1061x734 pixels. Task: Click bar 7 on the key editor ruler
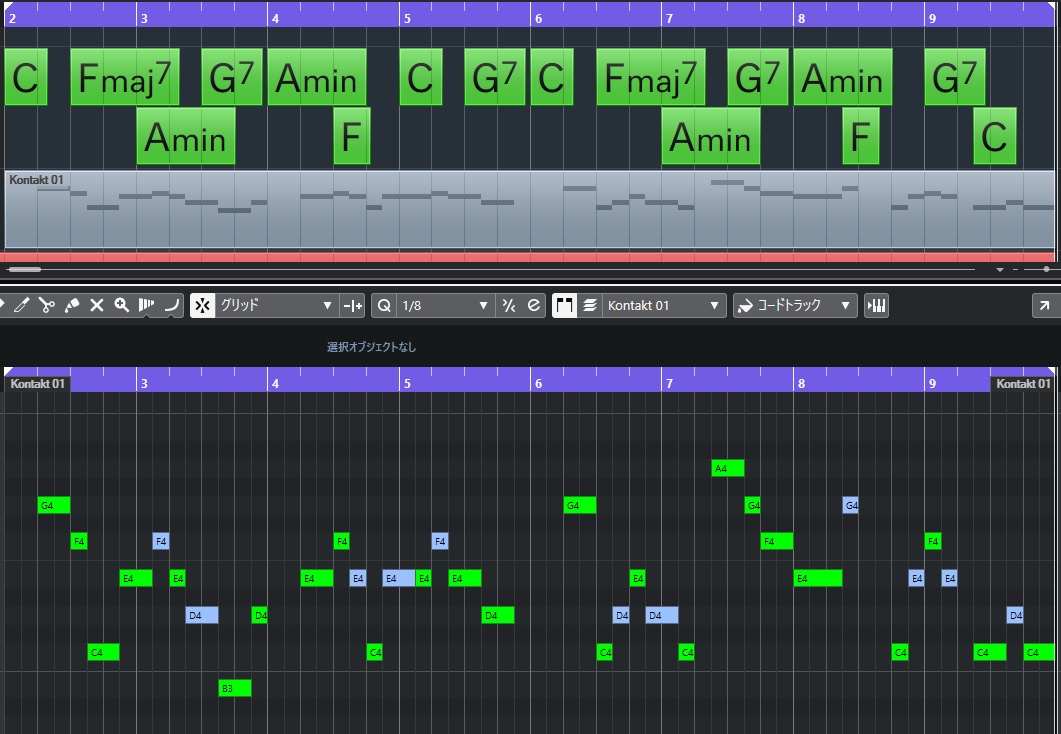[669, 384]
